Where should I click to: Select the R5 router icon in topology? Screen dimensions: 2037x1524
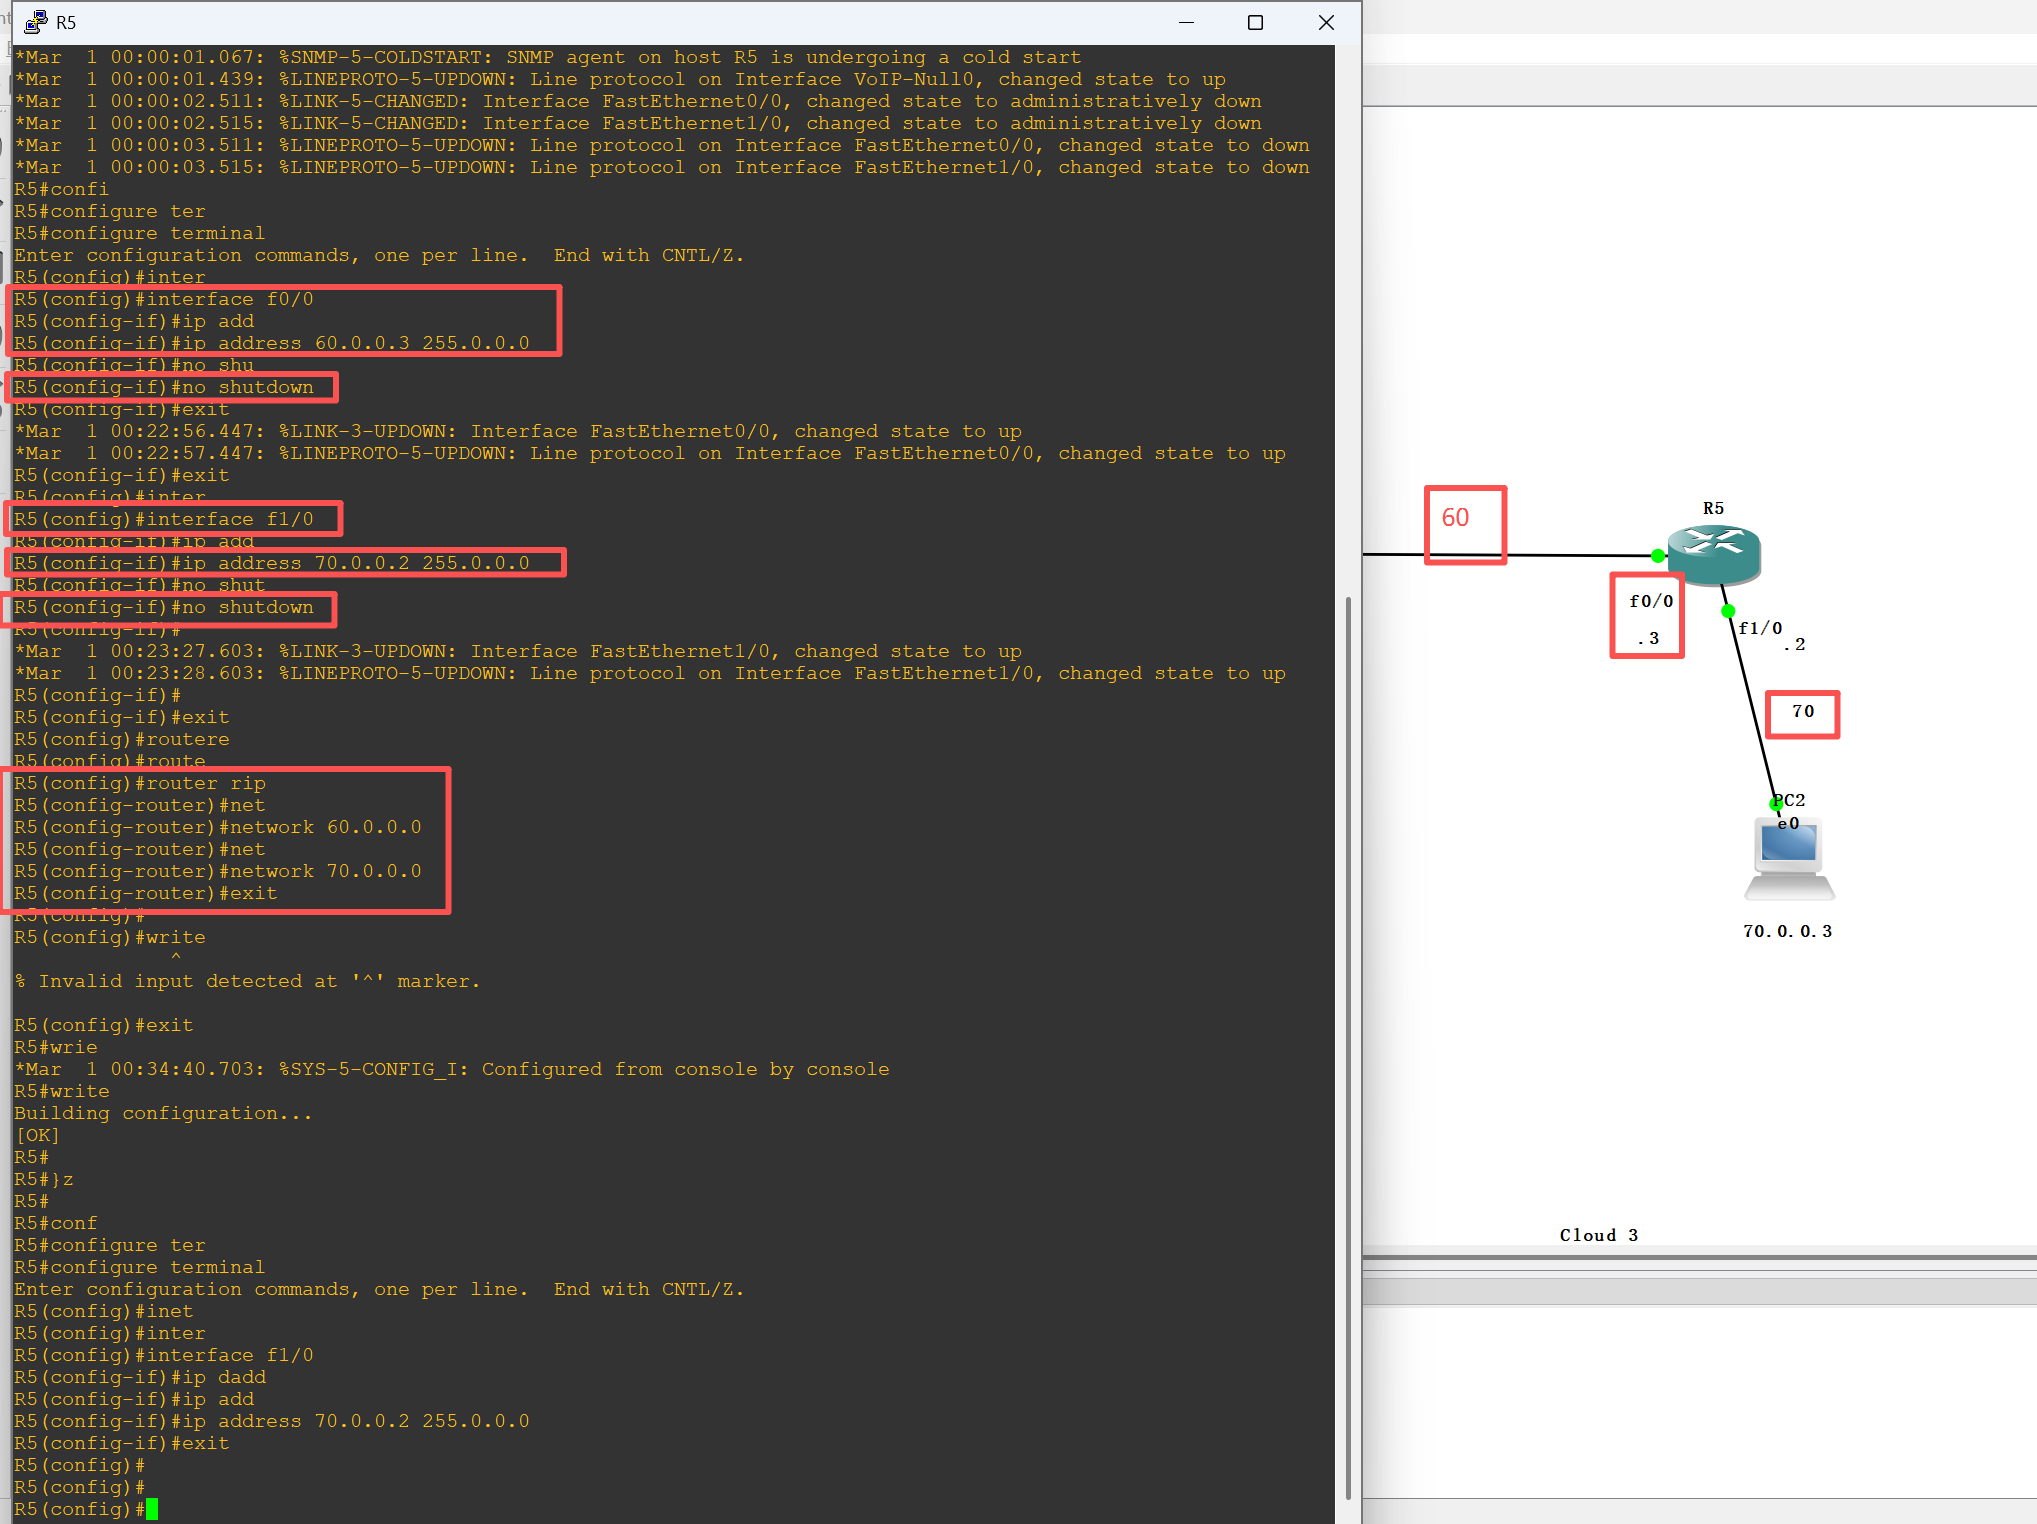click(1714, 554)
